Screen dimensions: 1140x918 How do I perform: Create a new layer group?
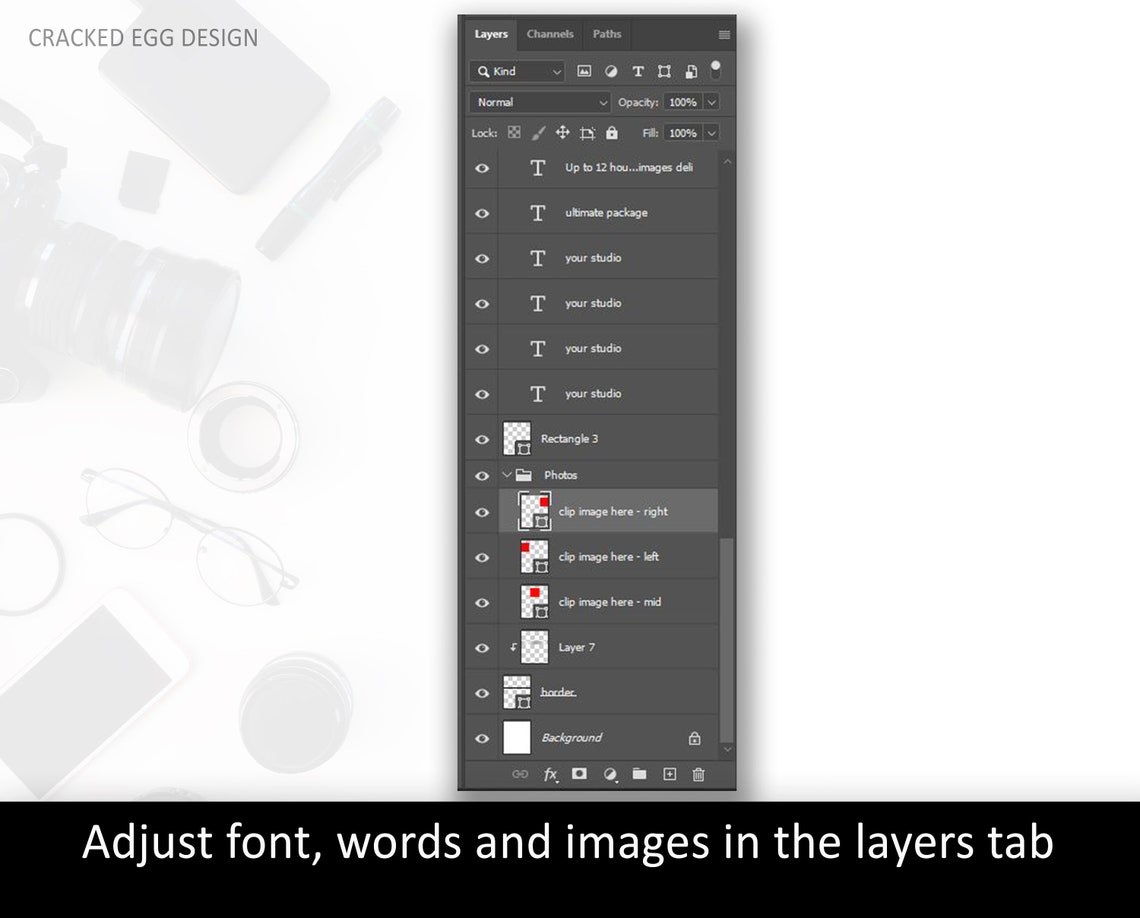[640, 774]
